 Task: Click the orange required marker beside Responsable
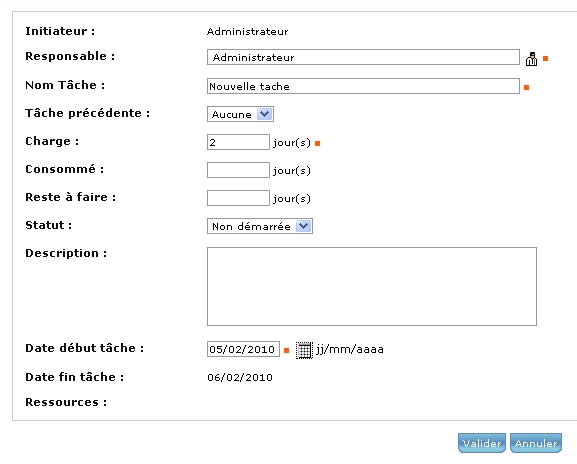pyautogui.click(x=546, y=59)
